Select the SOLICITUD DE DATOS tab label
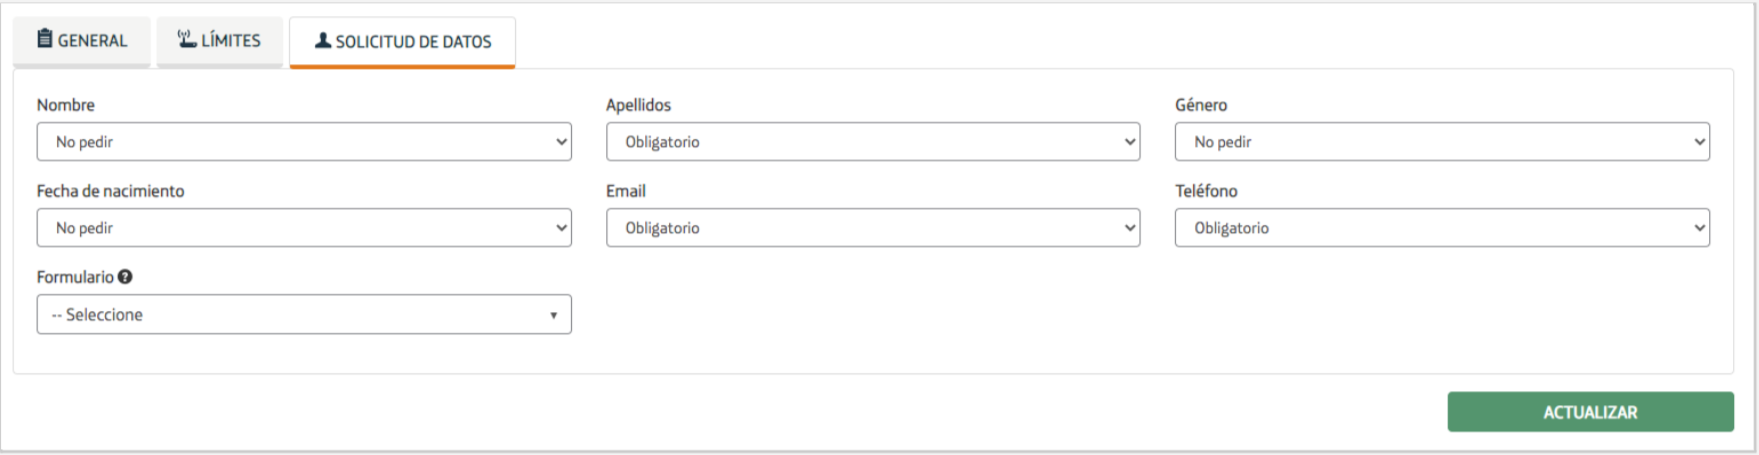1759x455 pixels. pos(413,42)
